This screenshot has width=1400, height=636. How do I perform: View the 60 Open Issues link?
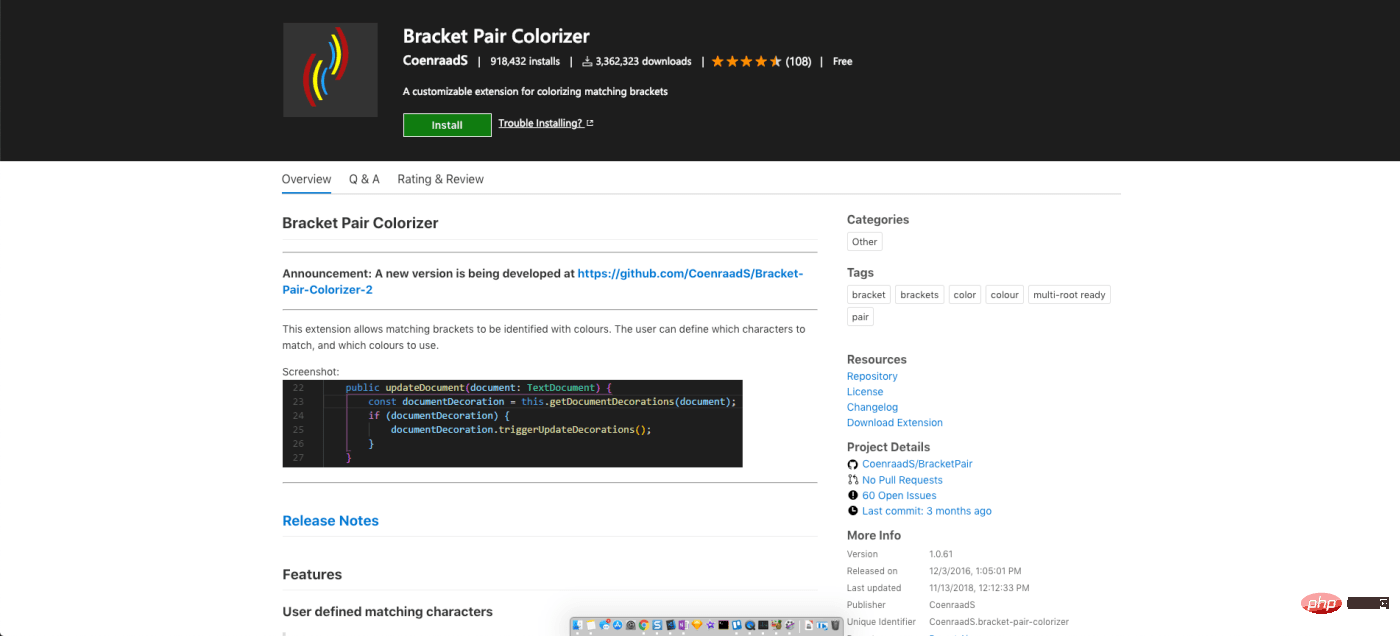(x=899, y=496)
